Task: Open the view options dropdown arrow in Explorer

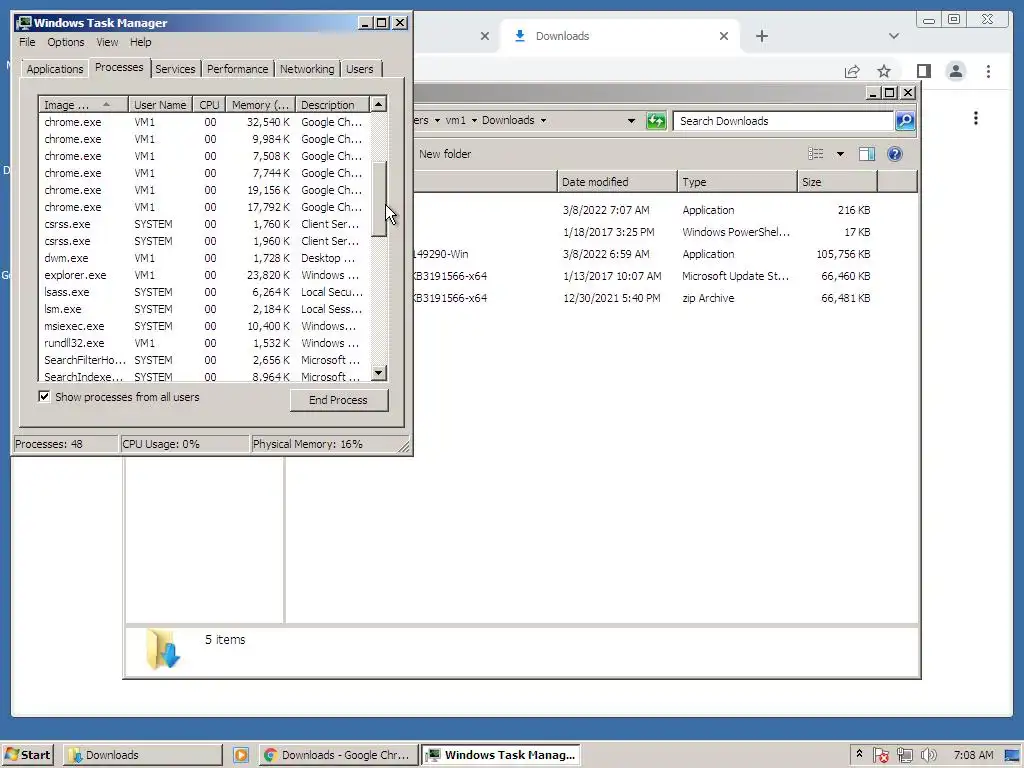Action: [x=840, y=154]
